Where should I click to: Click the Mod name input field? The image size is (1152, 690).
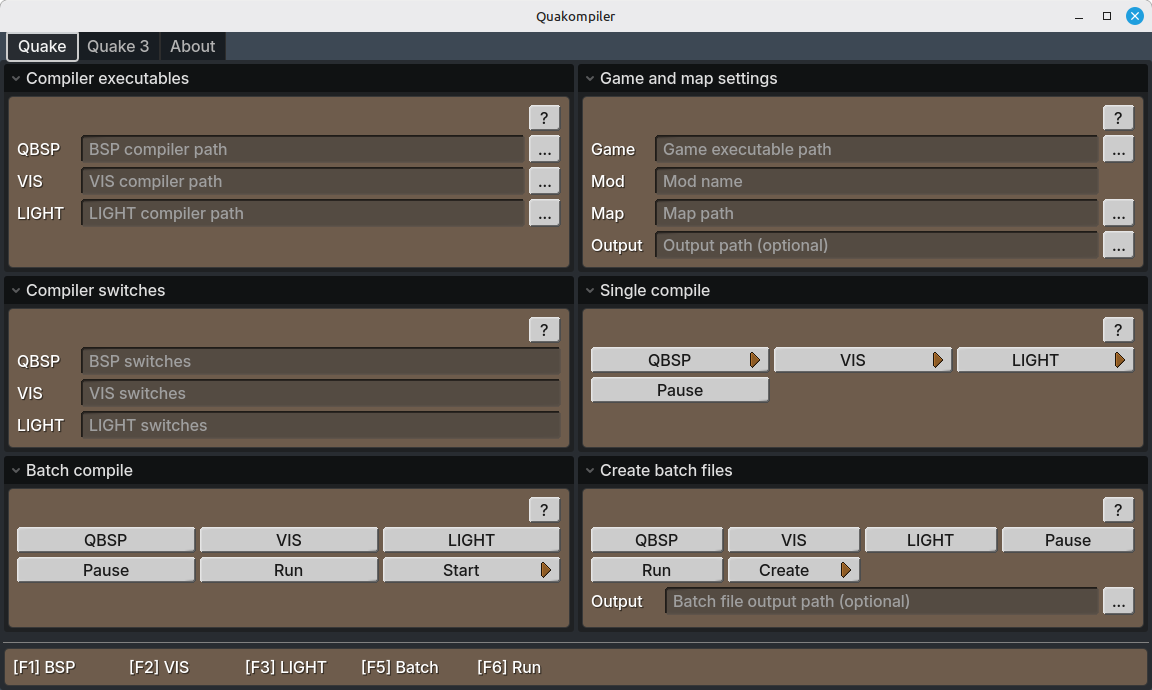(x=876, y=181)
